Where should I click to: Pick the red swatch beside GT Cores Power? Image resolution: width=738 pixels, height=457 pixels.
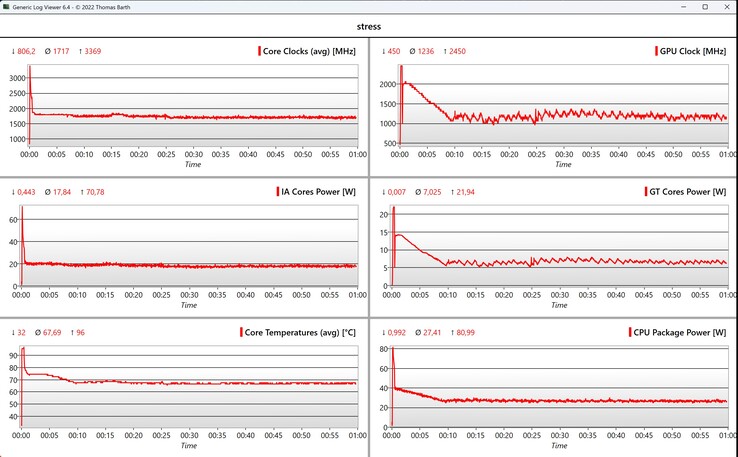pyautogui.click(x=638, y=191)
